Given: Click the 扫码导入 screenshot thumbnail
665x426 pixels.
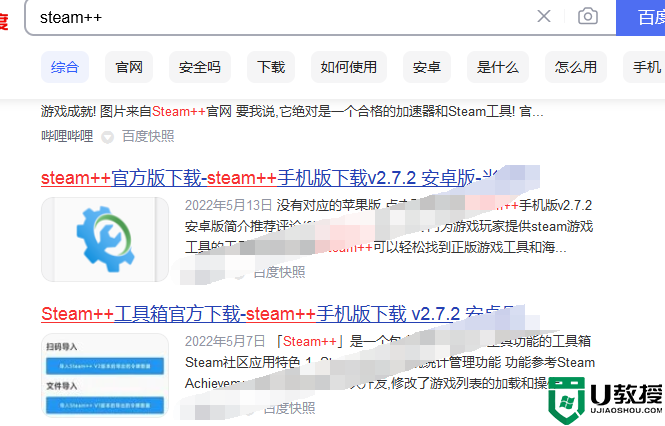Looking at the screenshot, I should point(105,375).
